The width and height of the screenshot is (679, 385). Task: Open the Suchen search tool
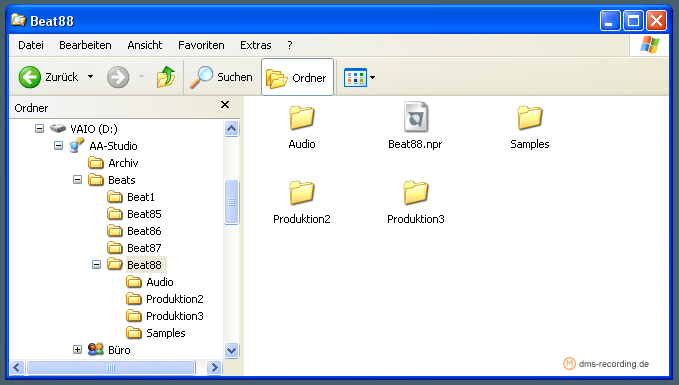pyautogui.click(x=221, y=77)
